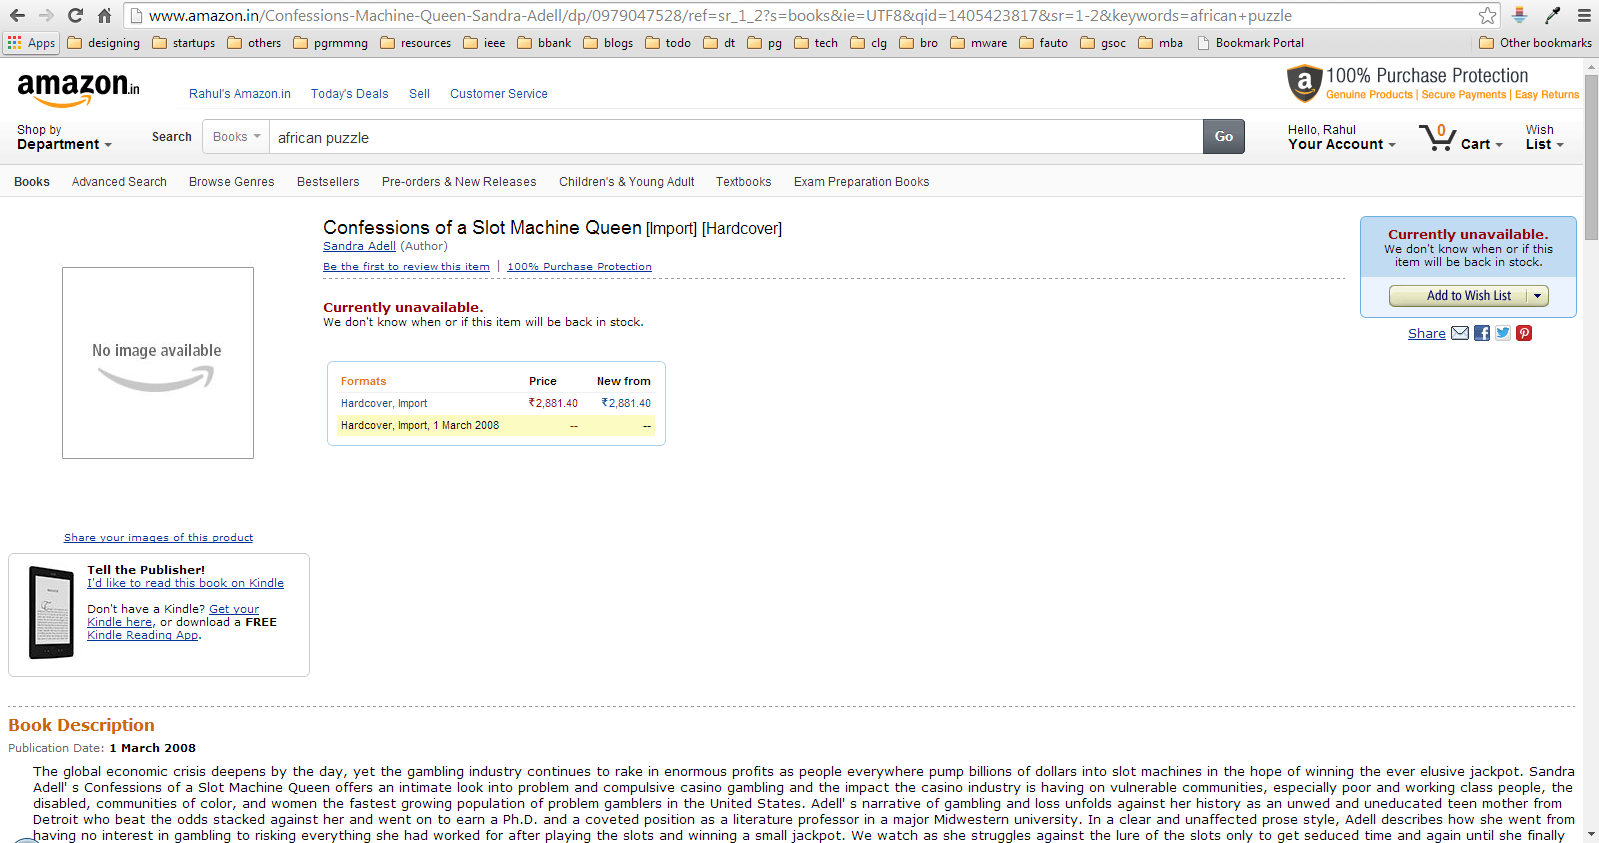Open the Books search category dropdown
Viewport: 1599px width, 843px height.
click(x=236, y=137)
